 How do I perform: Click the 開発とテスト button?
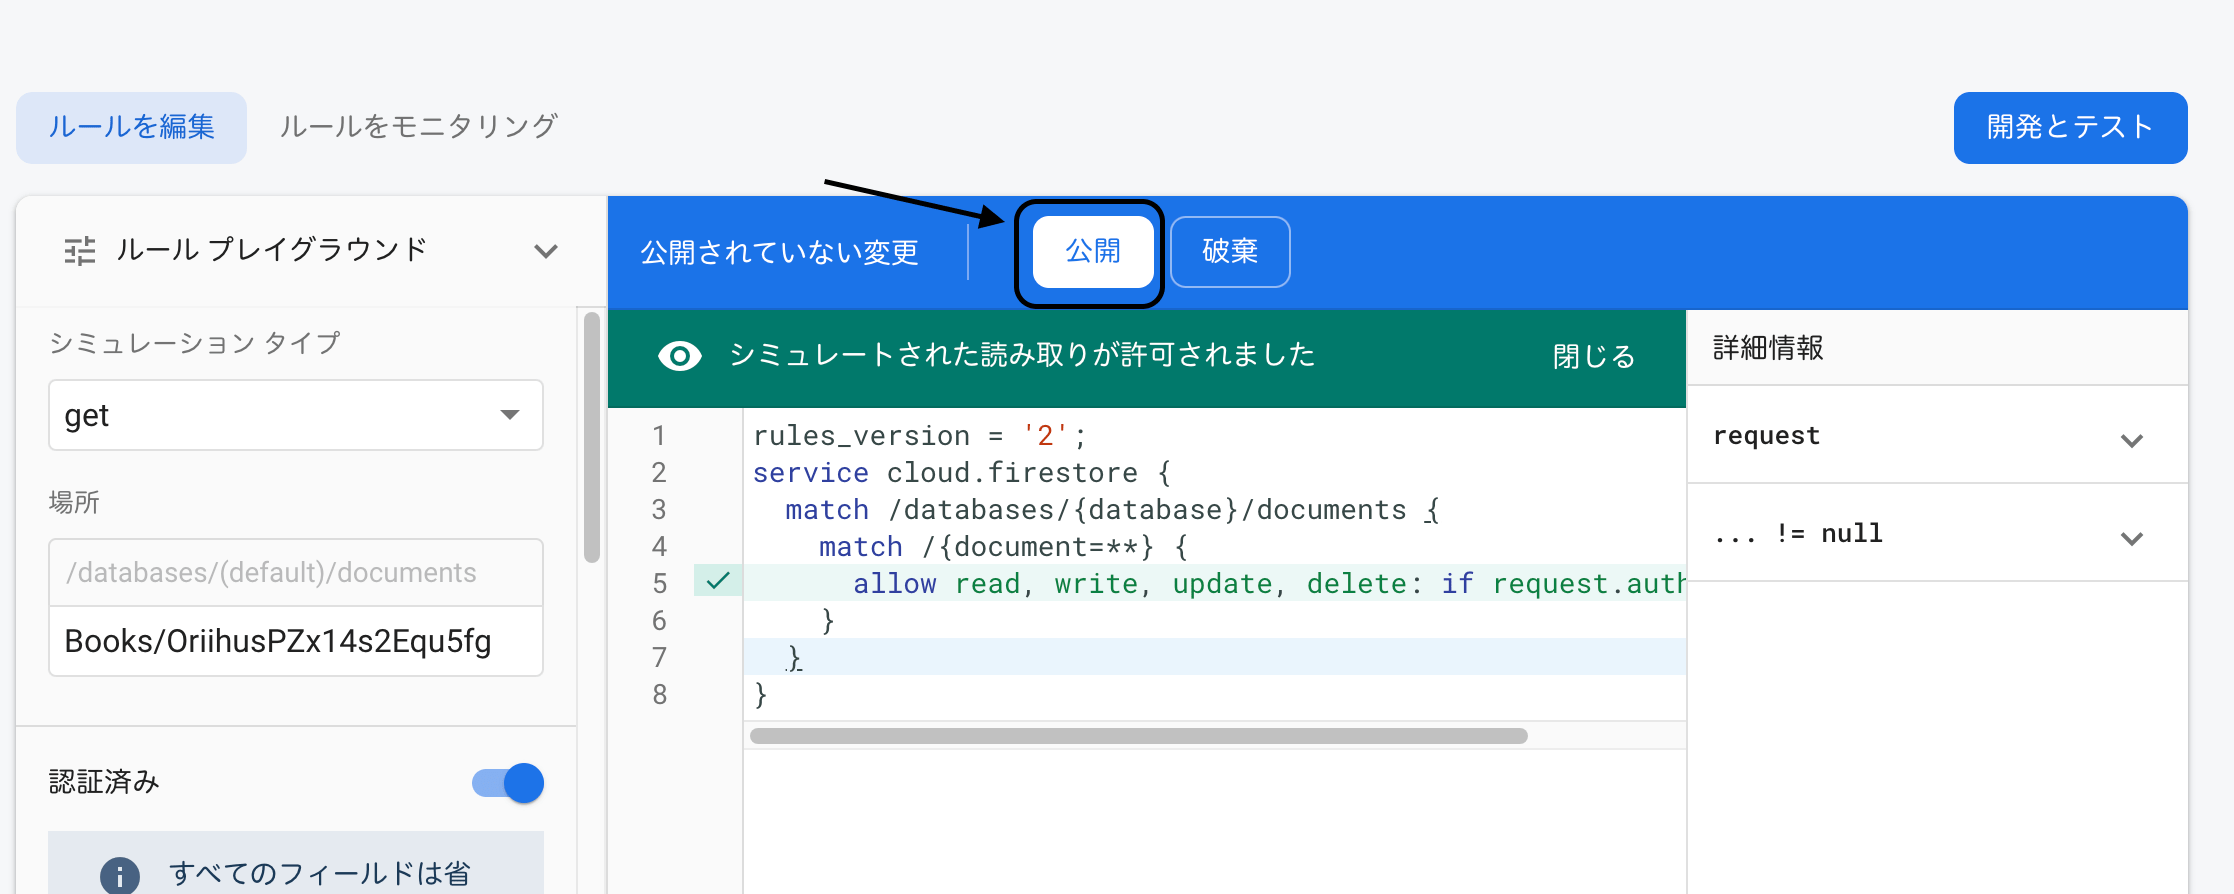tap(2070, 127)
